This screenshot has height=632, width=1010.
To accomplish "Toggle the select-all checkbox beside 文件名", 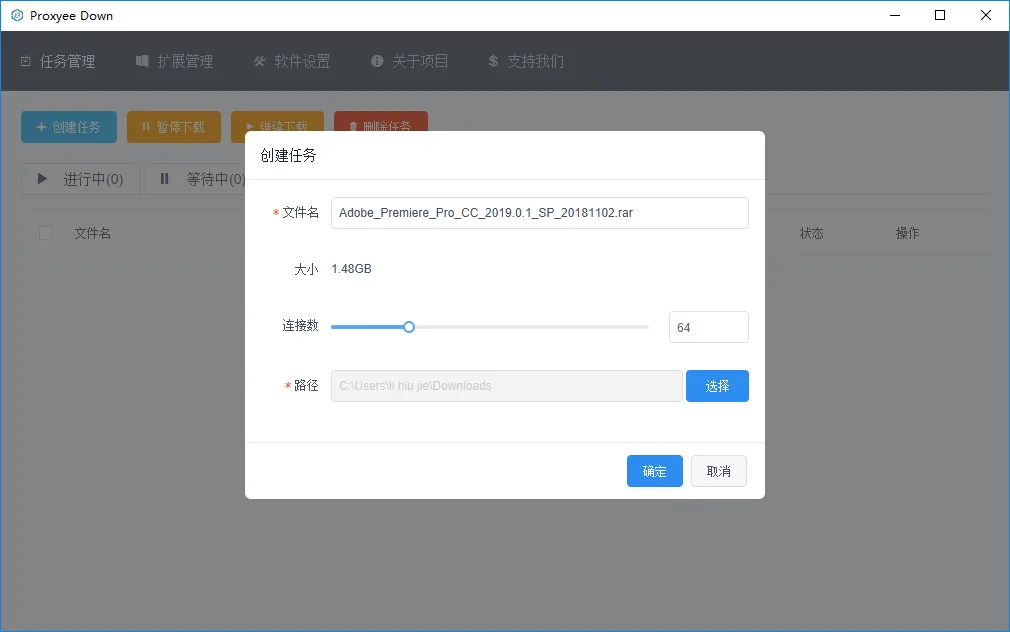I will pos(46,233).
